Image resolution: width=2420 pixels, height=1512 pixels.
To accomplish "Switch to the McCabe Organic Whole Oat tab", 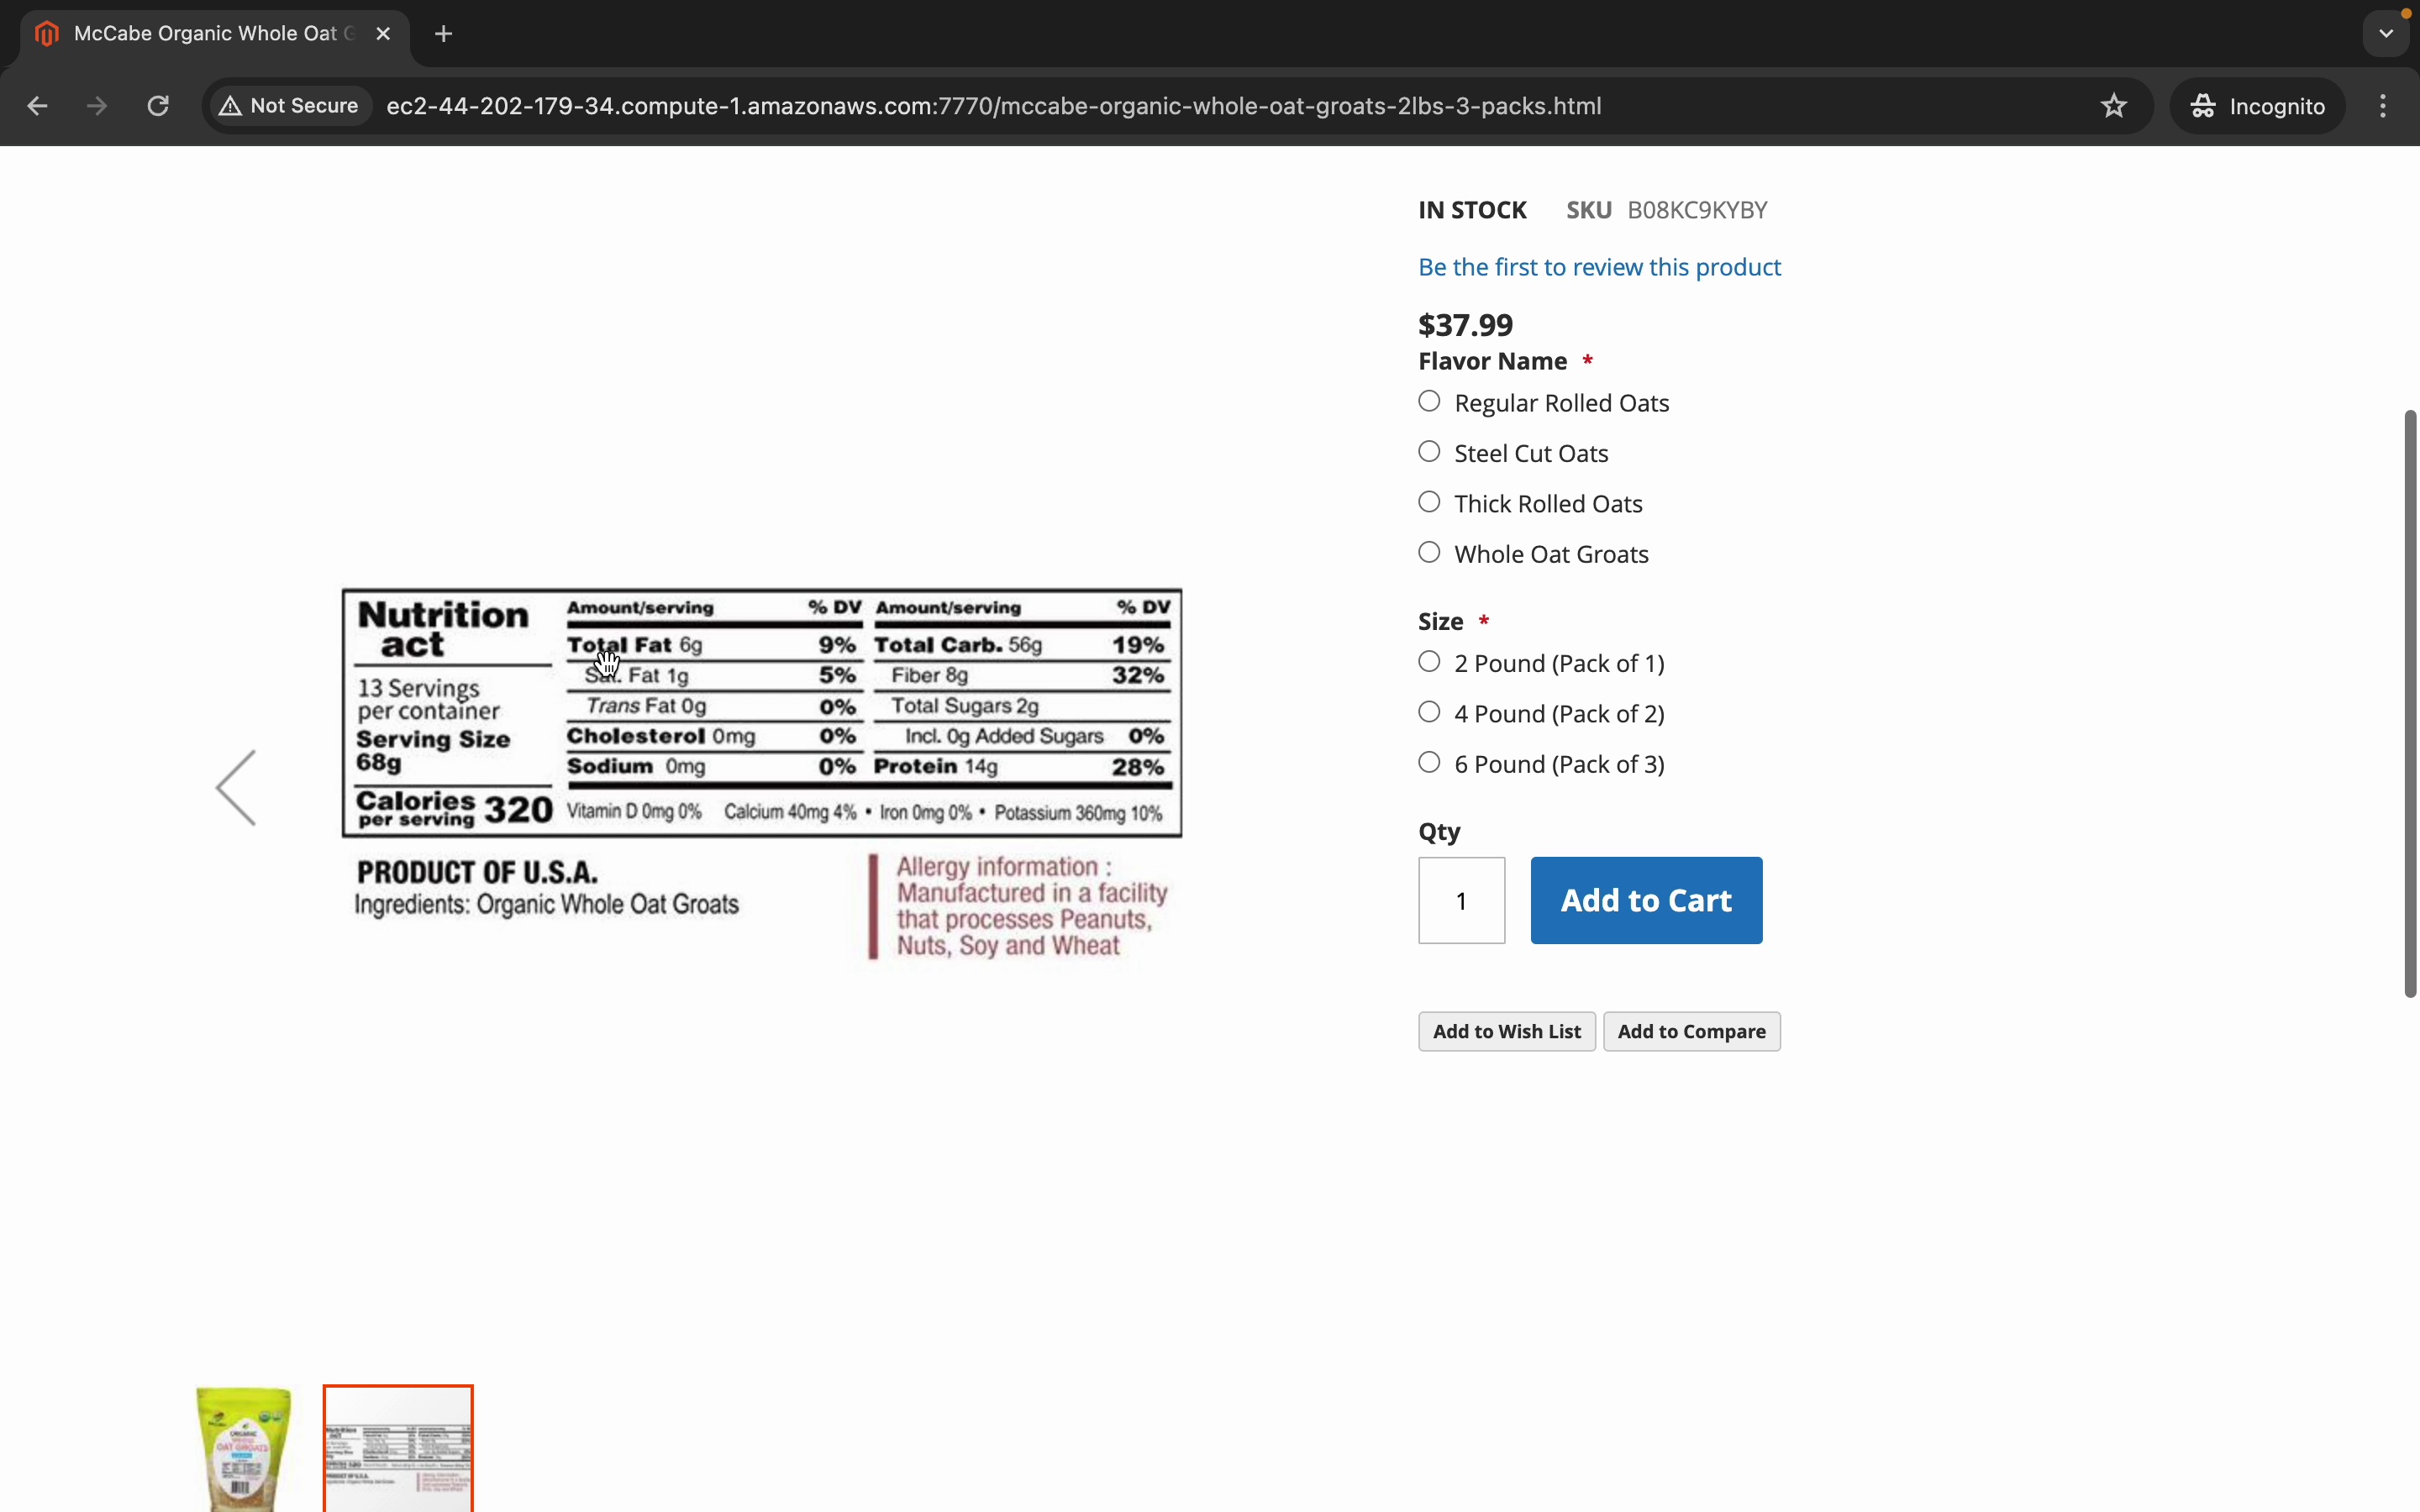I will tap(205, 34).
